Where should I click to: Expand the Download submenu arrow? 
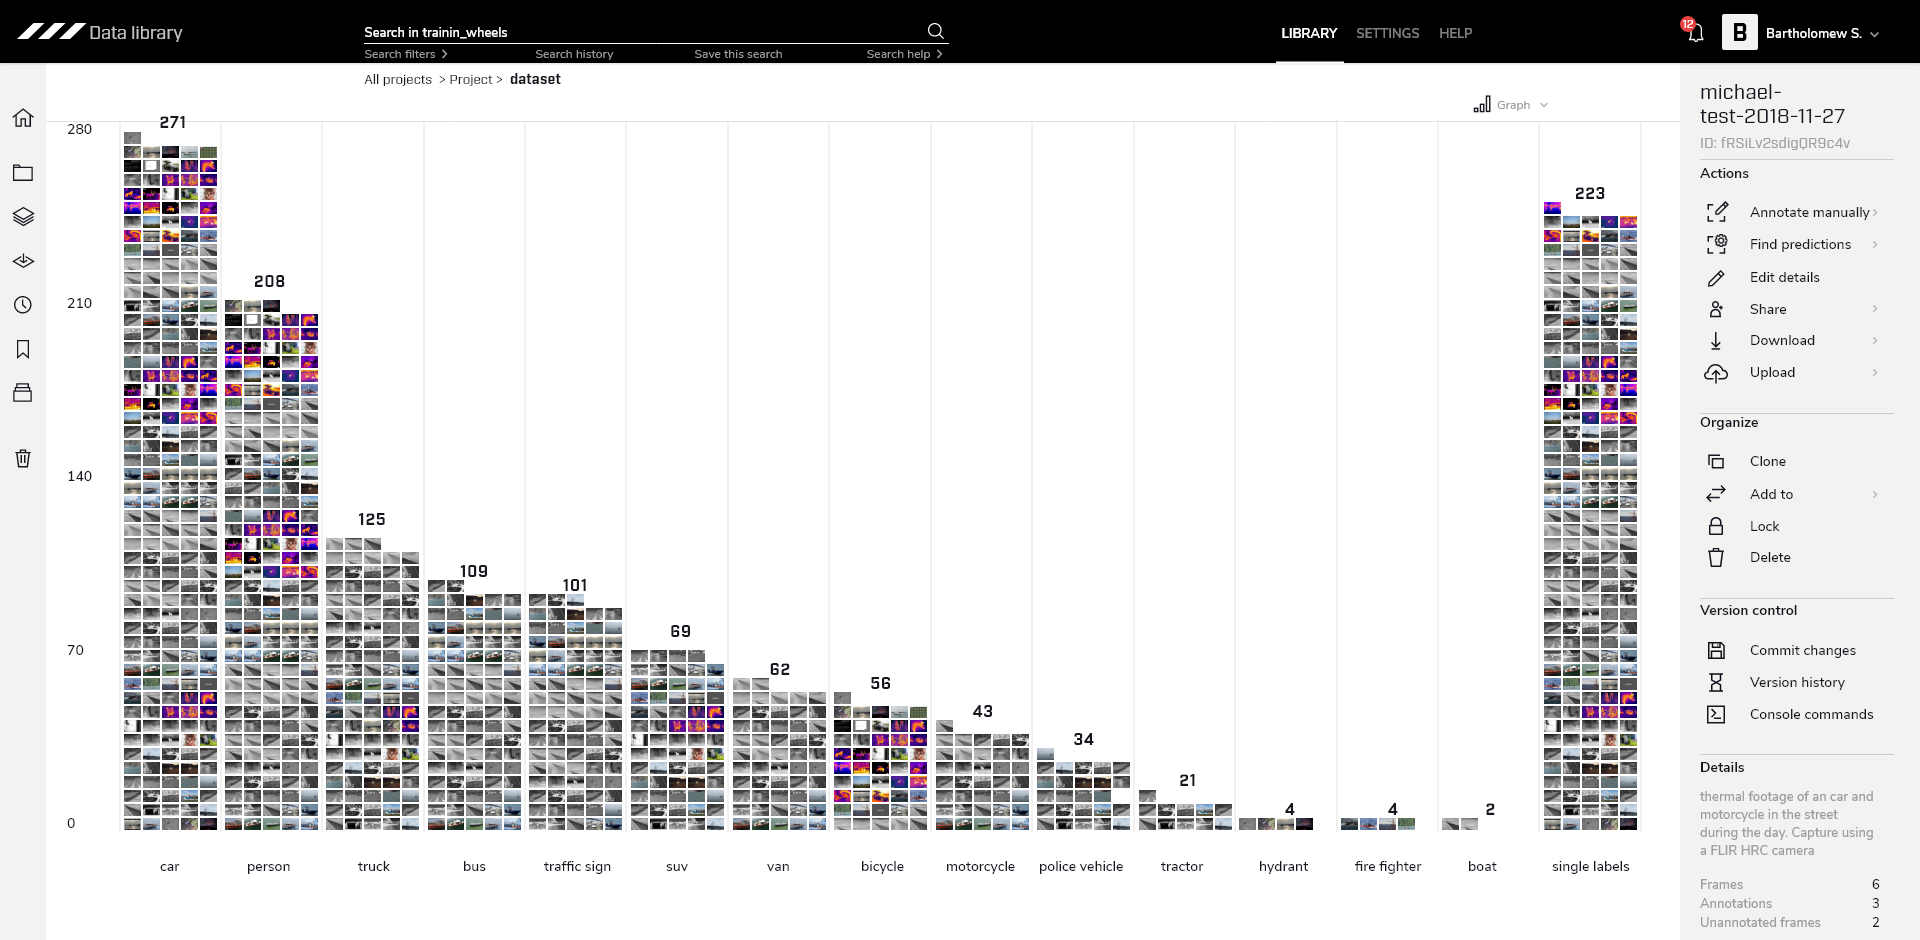pos(1875,341)
